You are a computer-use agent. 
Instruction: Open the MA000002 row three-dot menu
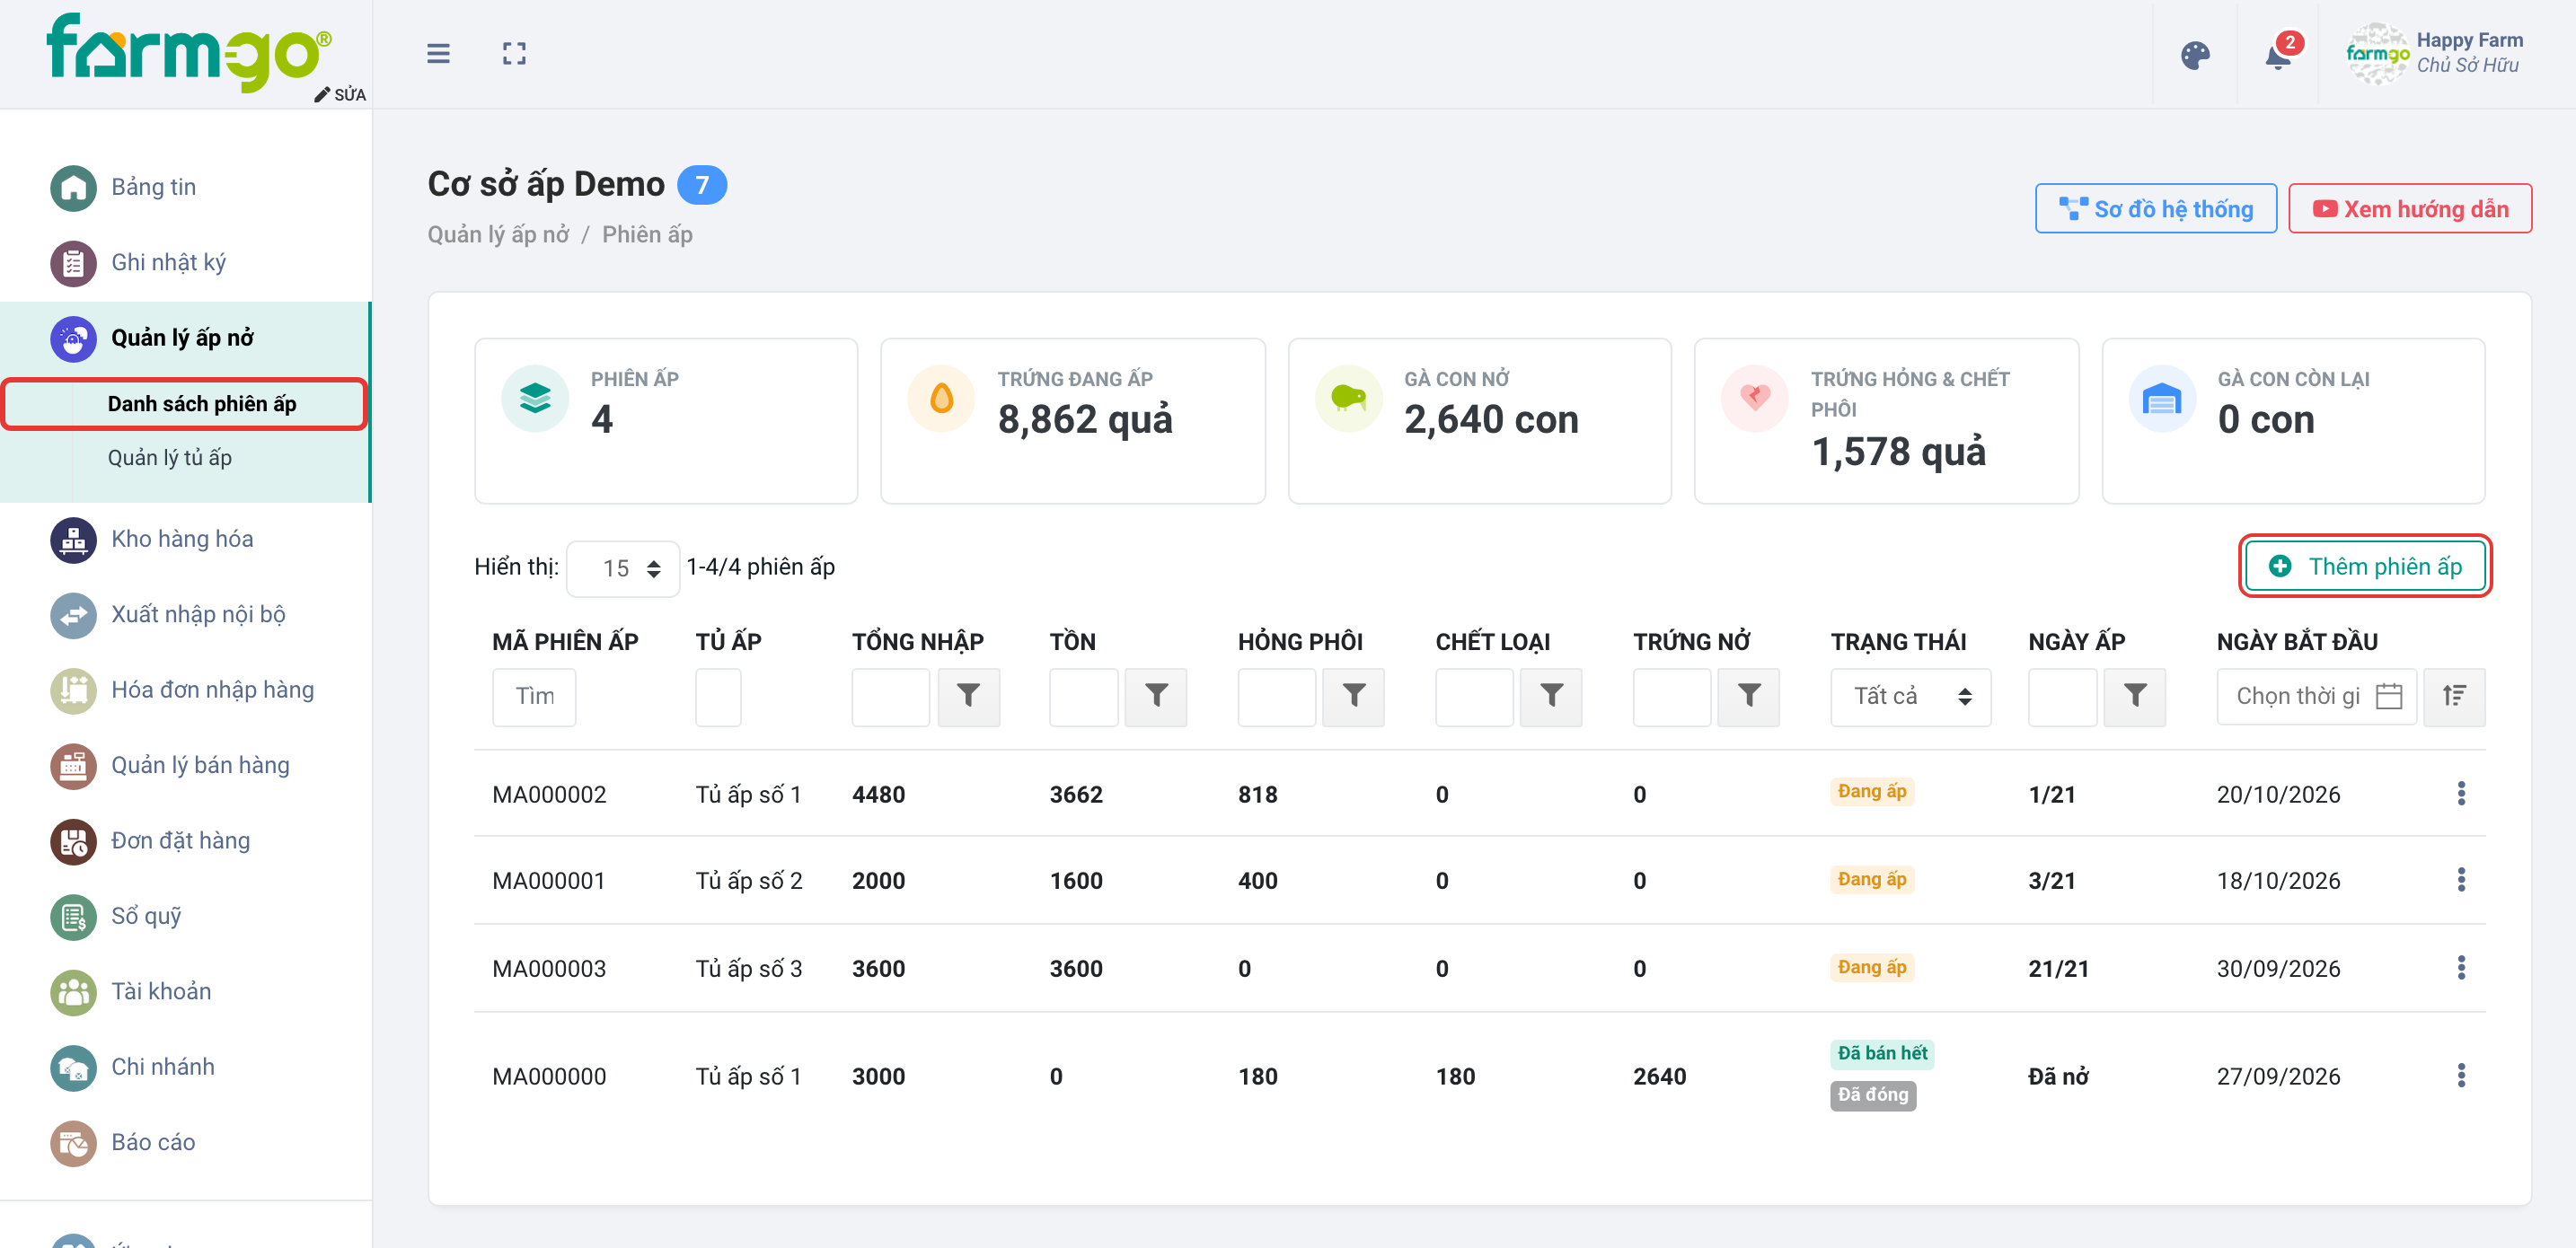point(2461,794)
